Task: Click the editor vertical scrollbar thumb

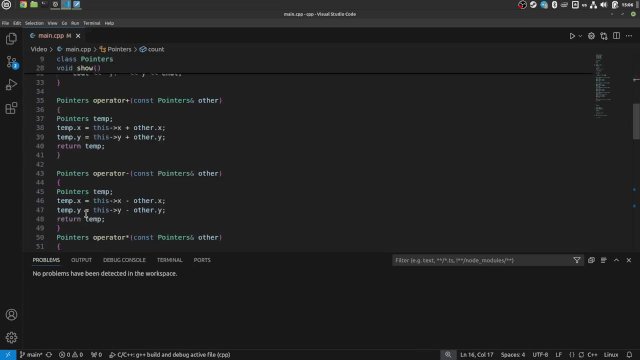Action: coord(636,121)
